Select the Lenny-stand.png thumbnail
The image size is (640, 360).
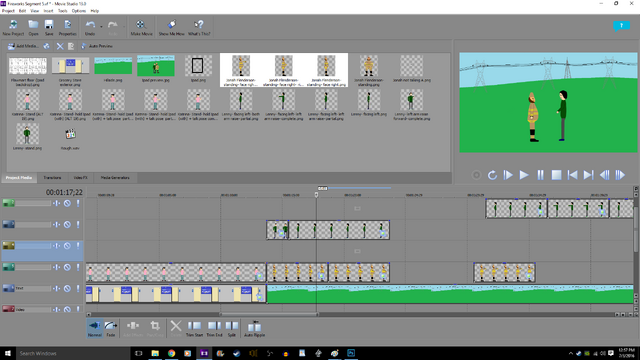[x=27, y=138]
